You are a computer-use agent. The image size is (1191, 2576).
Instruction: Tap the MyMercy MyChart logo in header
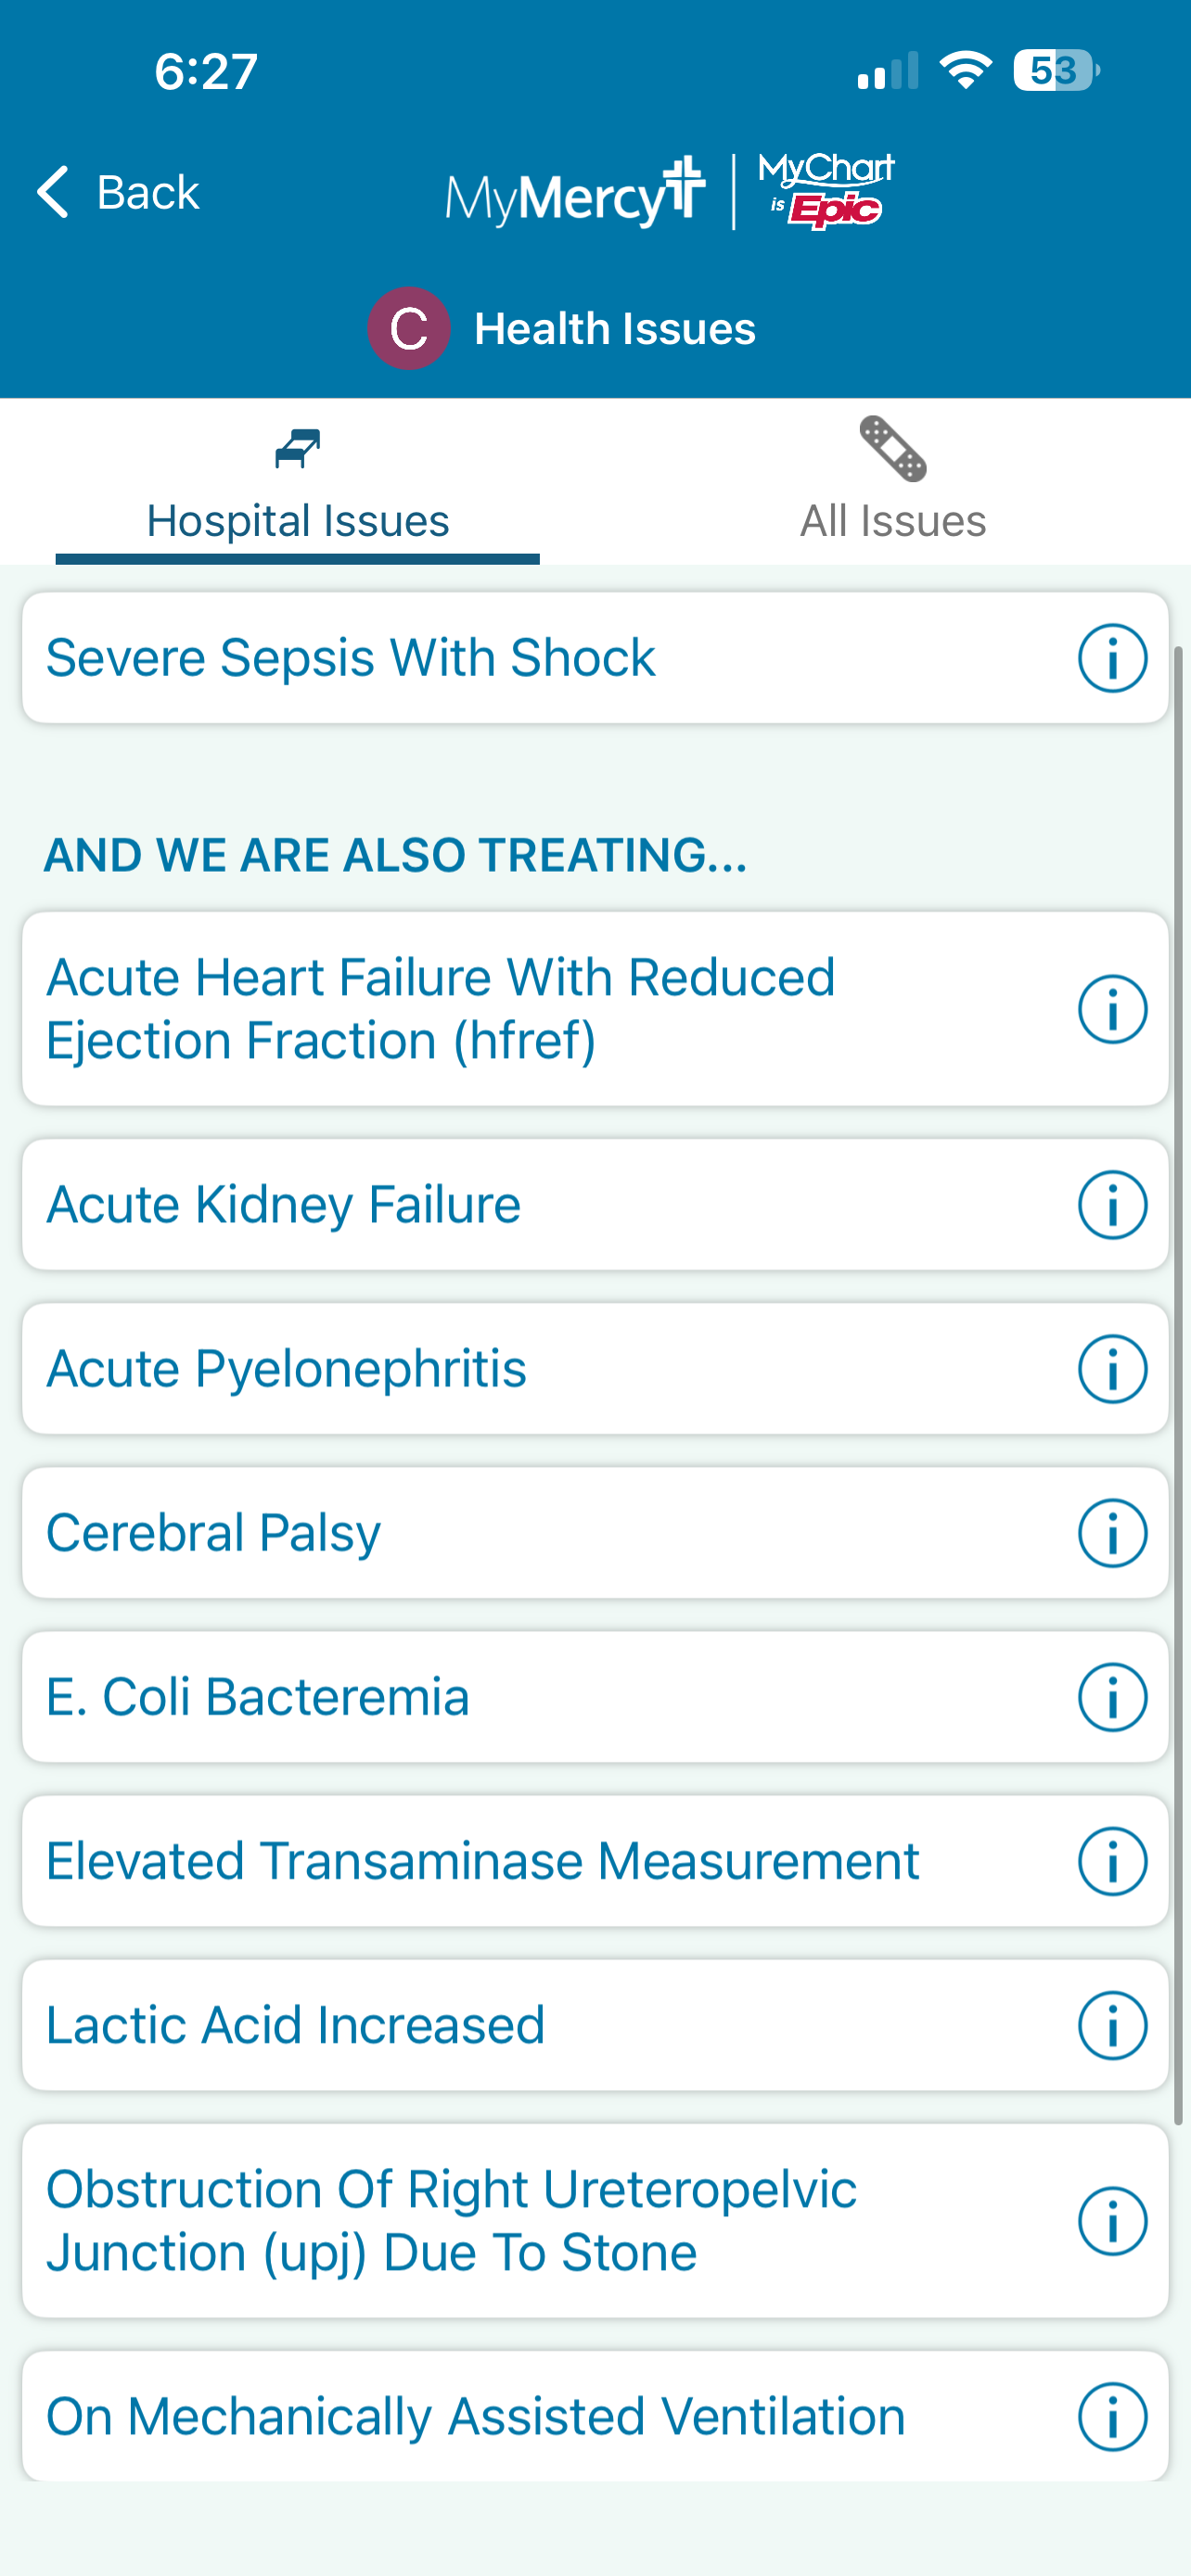coord(669,192)
